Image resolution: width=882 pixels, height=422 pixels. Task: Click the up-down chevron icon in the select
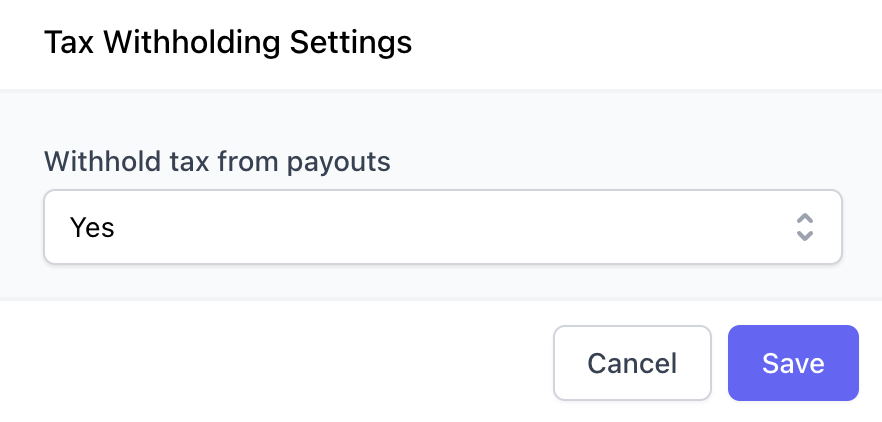click(x=805, y=227)
